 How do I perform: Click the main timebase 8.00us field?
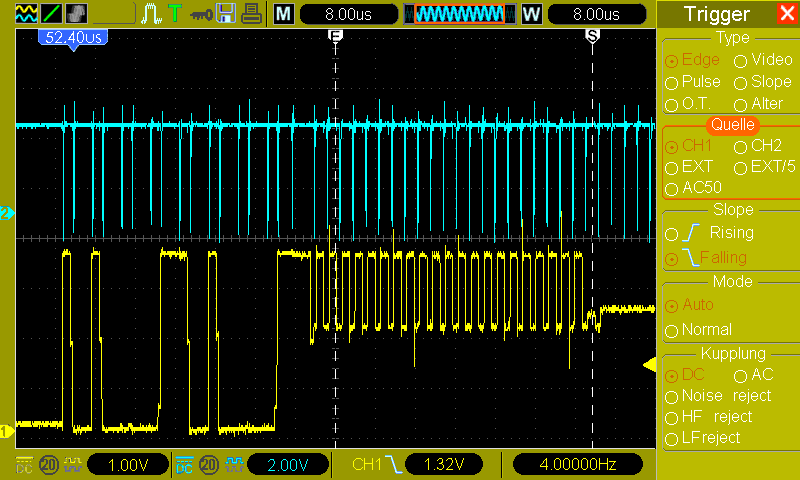[x=348, y=14]
